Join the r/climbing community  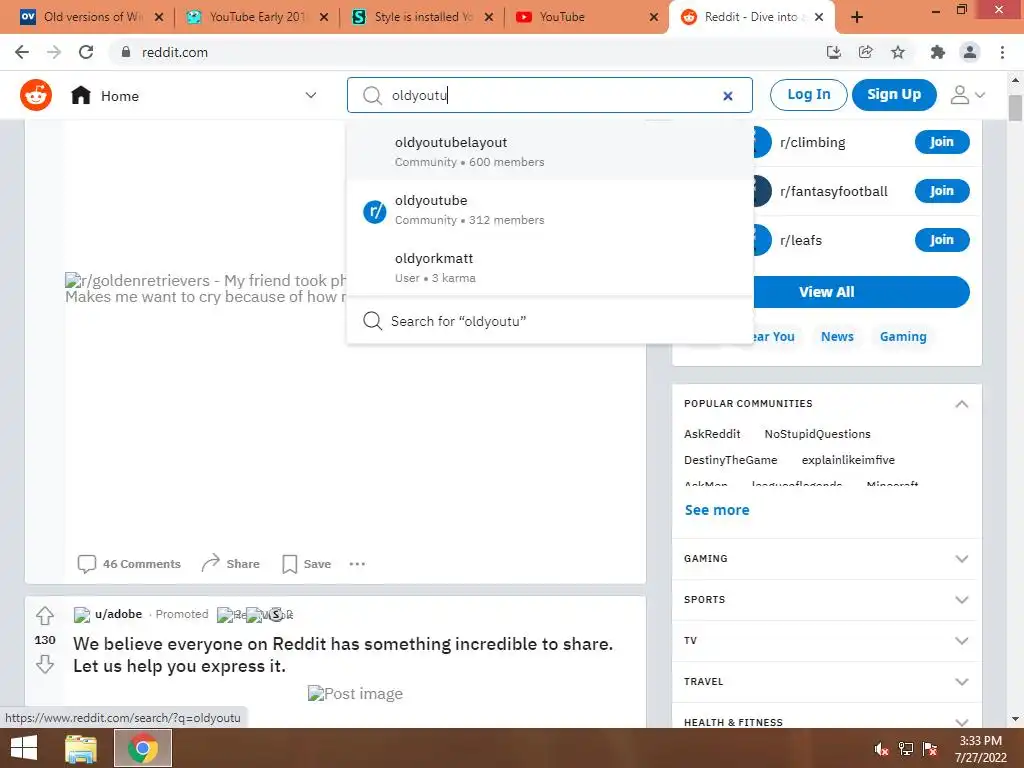tap(942, 142)
